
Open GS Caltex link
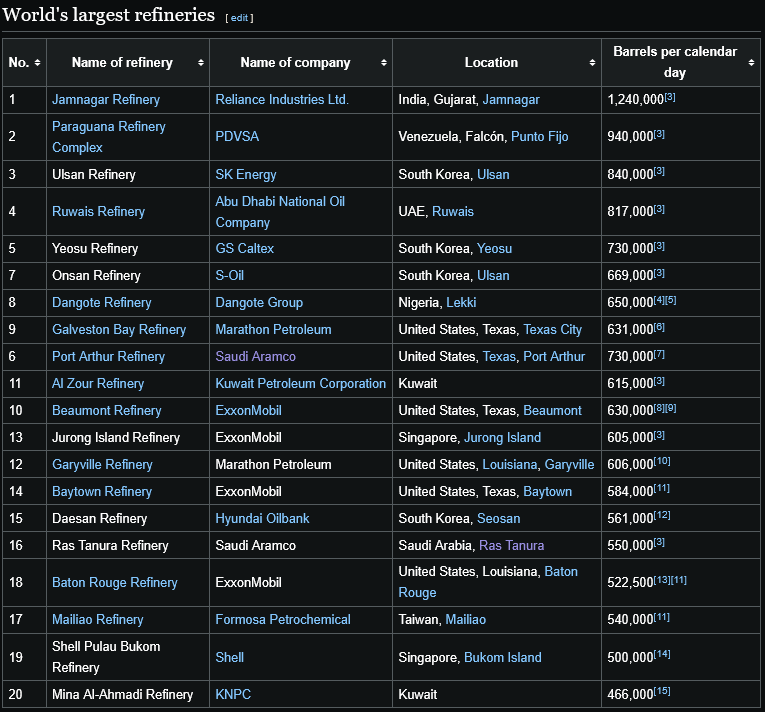pos(245,248)
